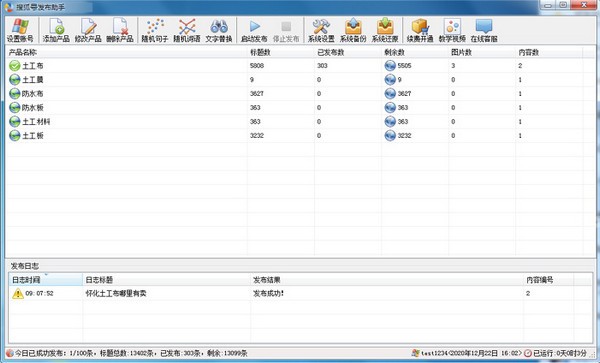
Task: Open 教学视频 tutorial videos
Action: [452, 30]
